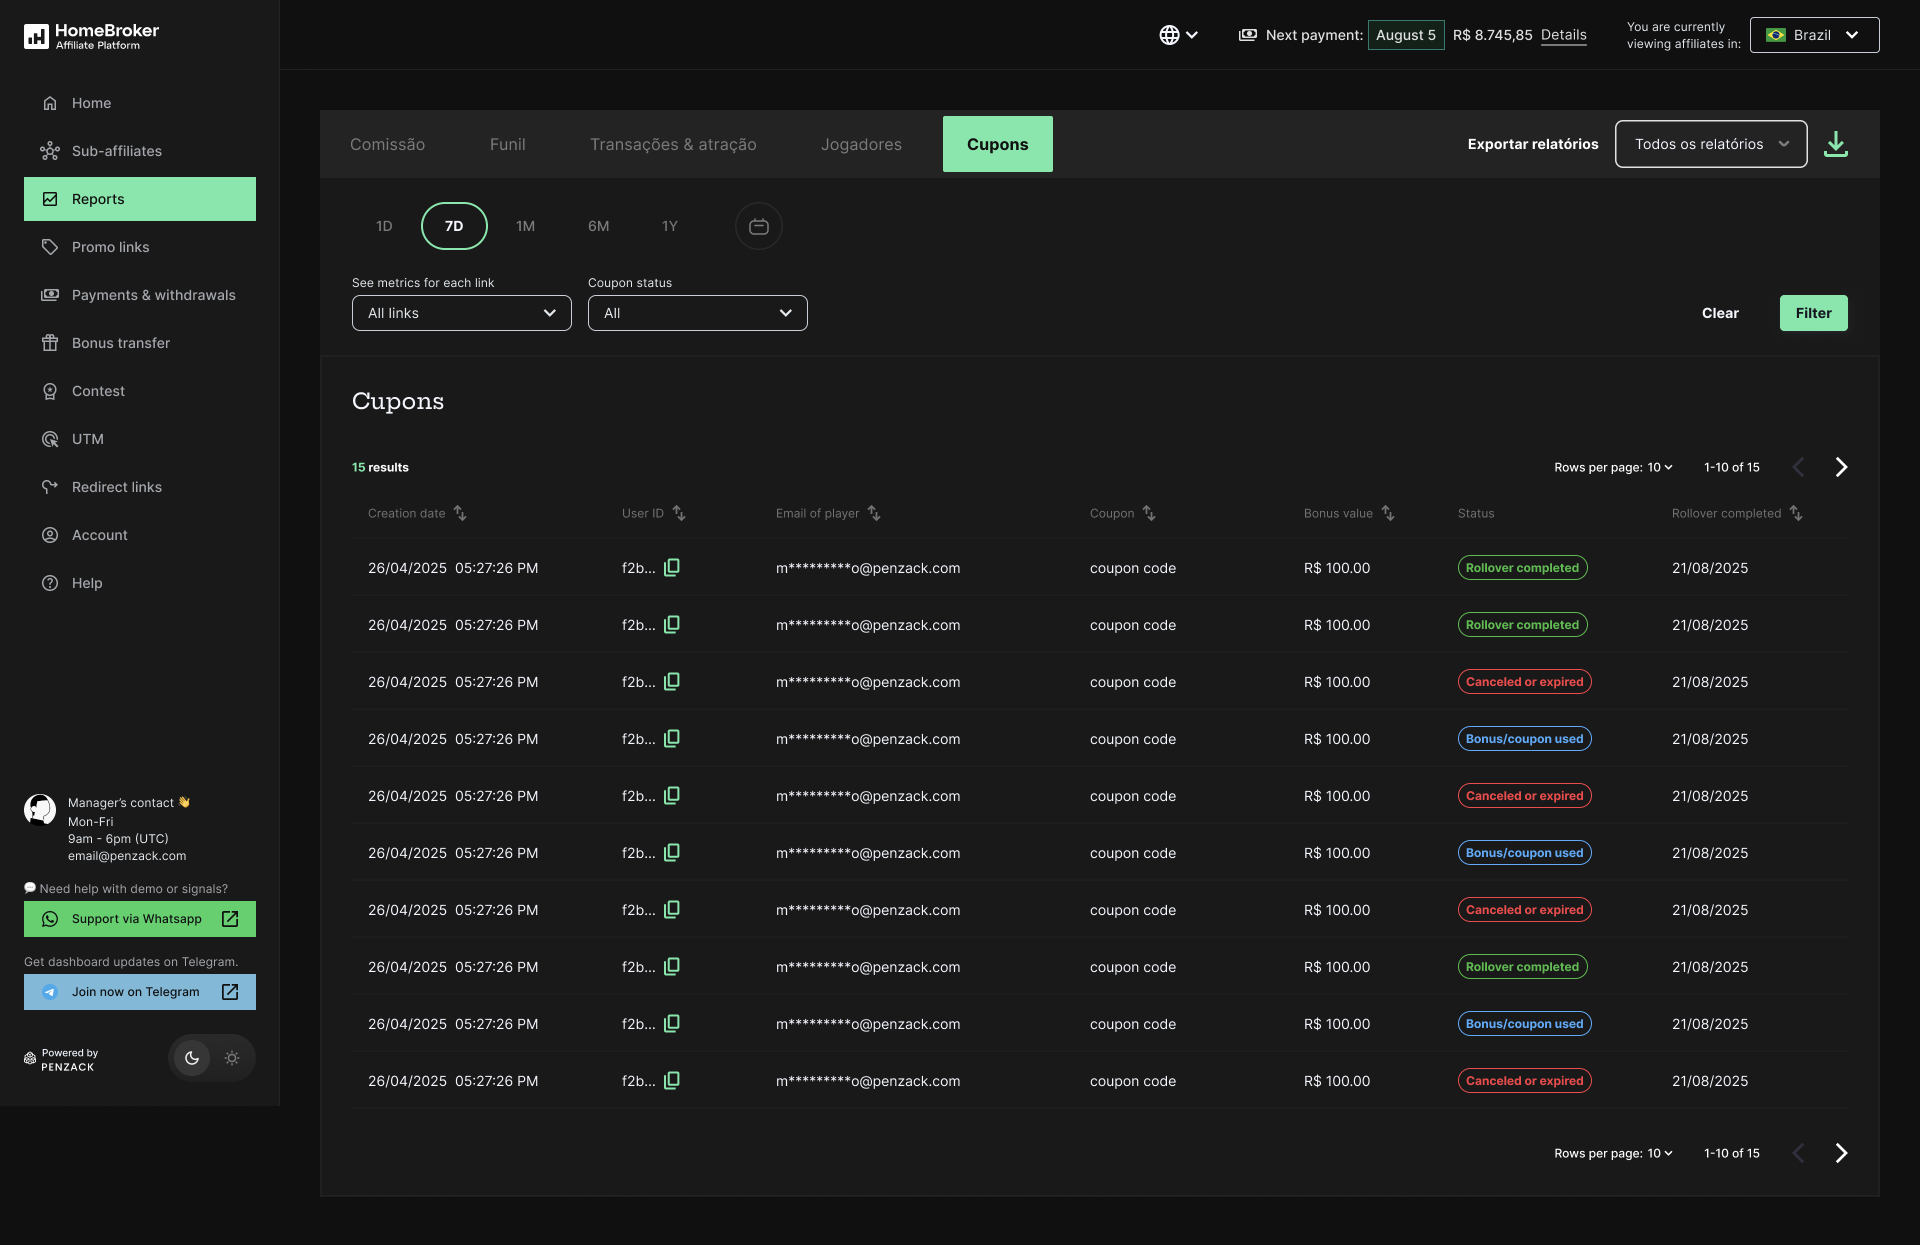Click the download reports icon
This screenshot has width=1920, height=1245.
pyautogui.click(x=1835, y=144)
